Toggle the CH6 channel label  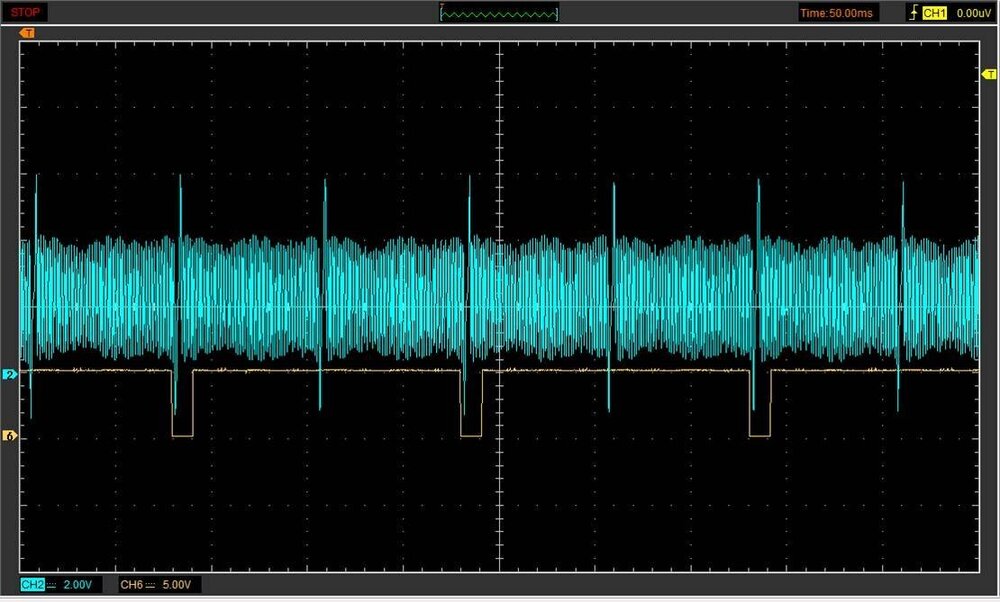132,584
